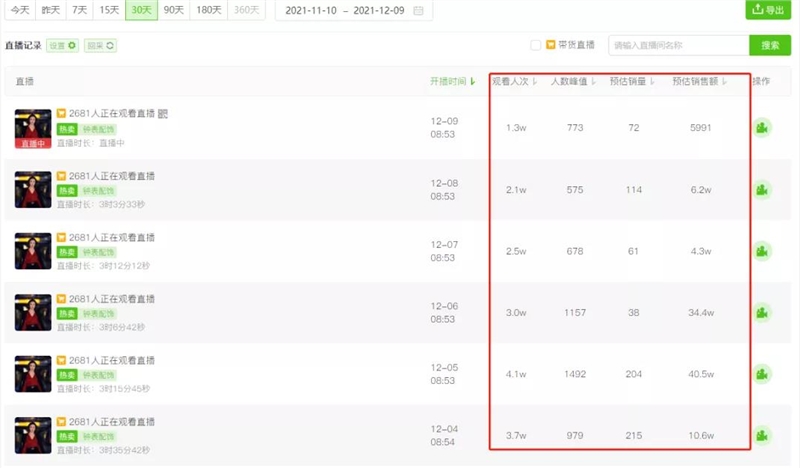The height and width of the screenshot is (468, 800).
Task: Open the thumbnail of the currently live stream
Action: pyautogui.click(x=33, y=128)
